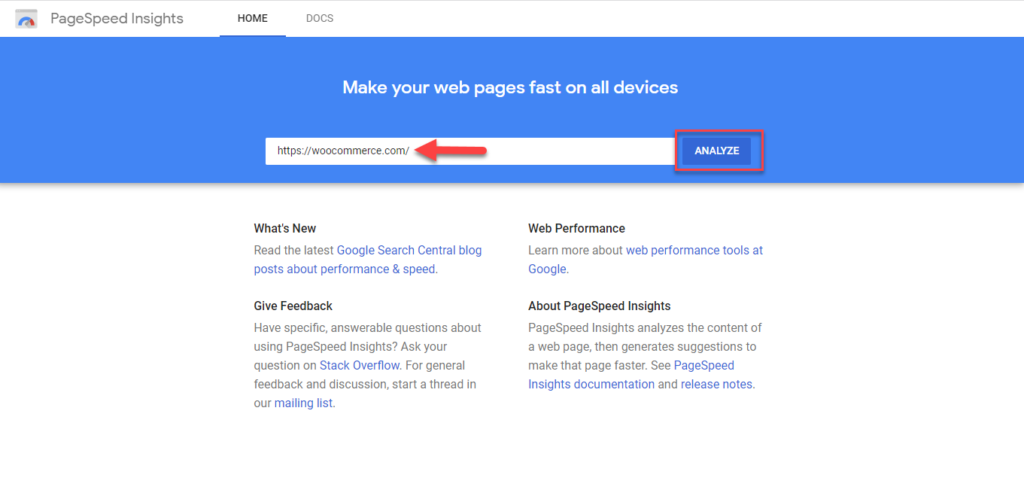Click the What's New heading

[285, 229]
